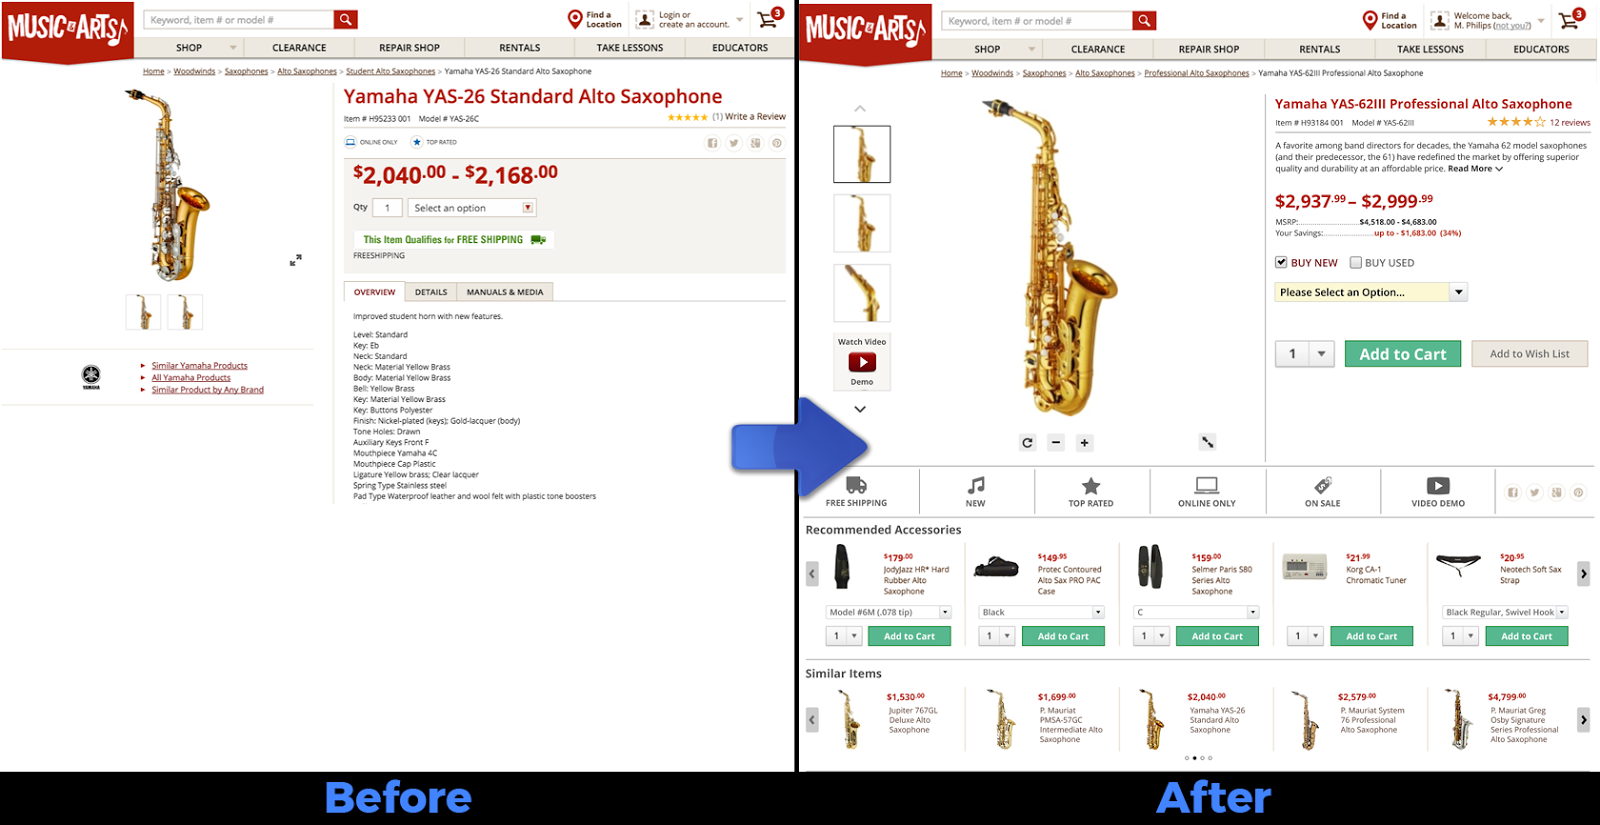Expand After product image to fullscreen

[x=1208, y=442]
